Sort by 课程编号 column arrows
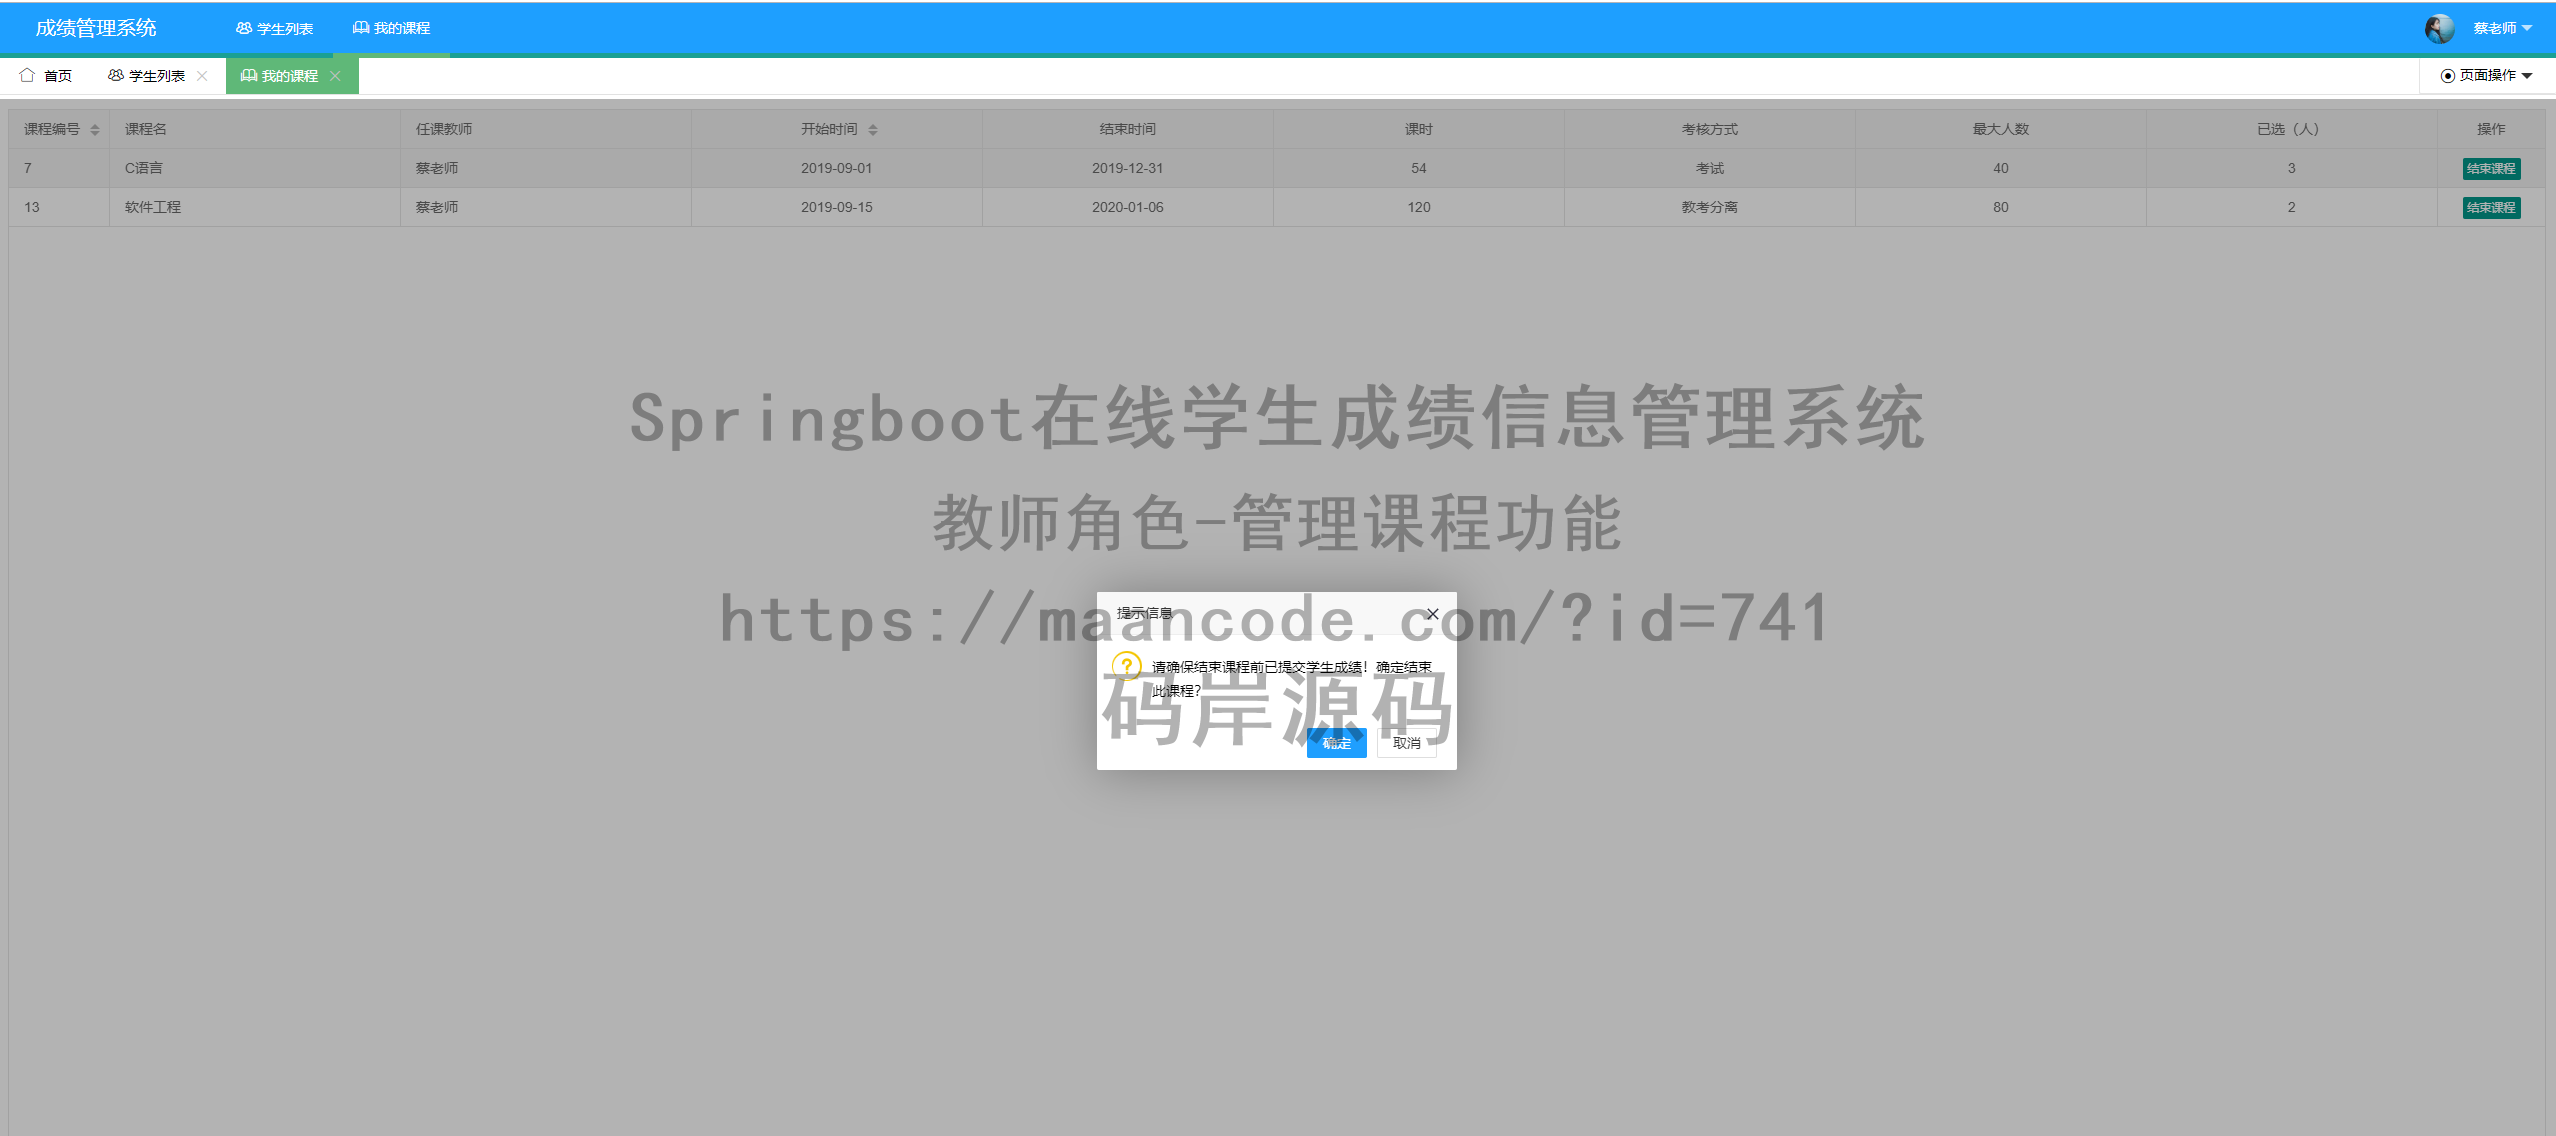 (x=95, y=130)
